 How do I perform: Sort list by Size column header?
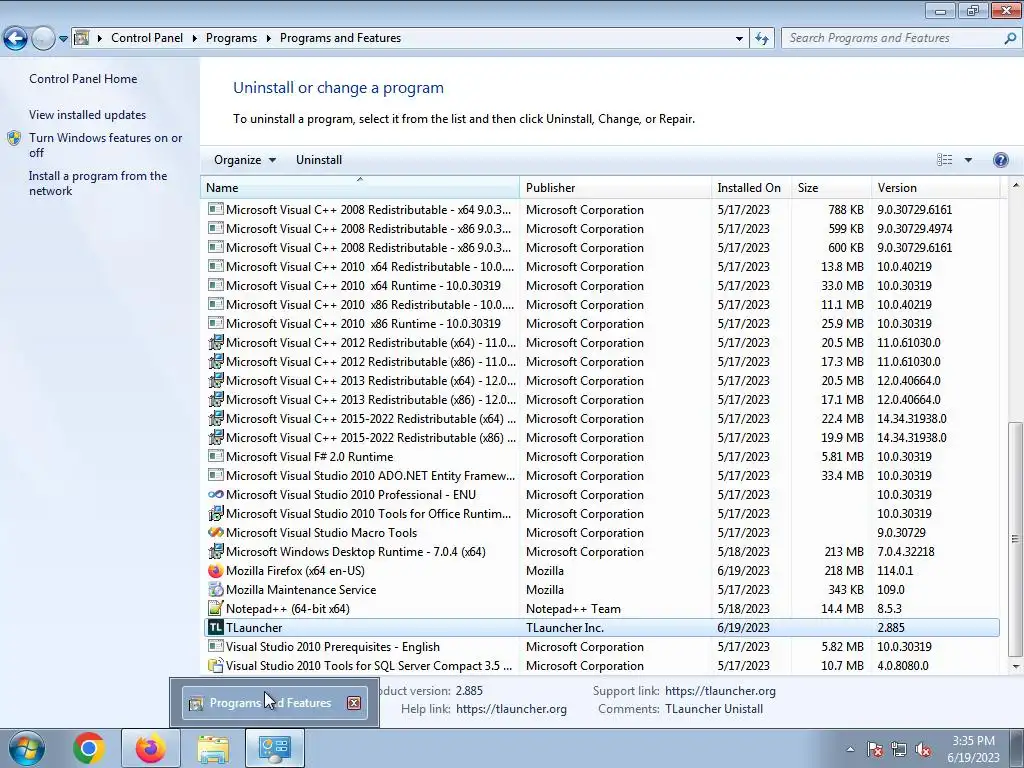click(x=831, y=187)
